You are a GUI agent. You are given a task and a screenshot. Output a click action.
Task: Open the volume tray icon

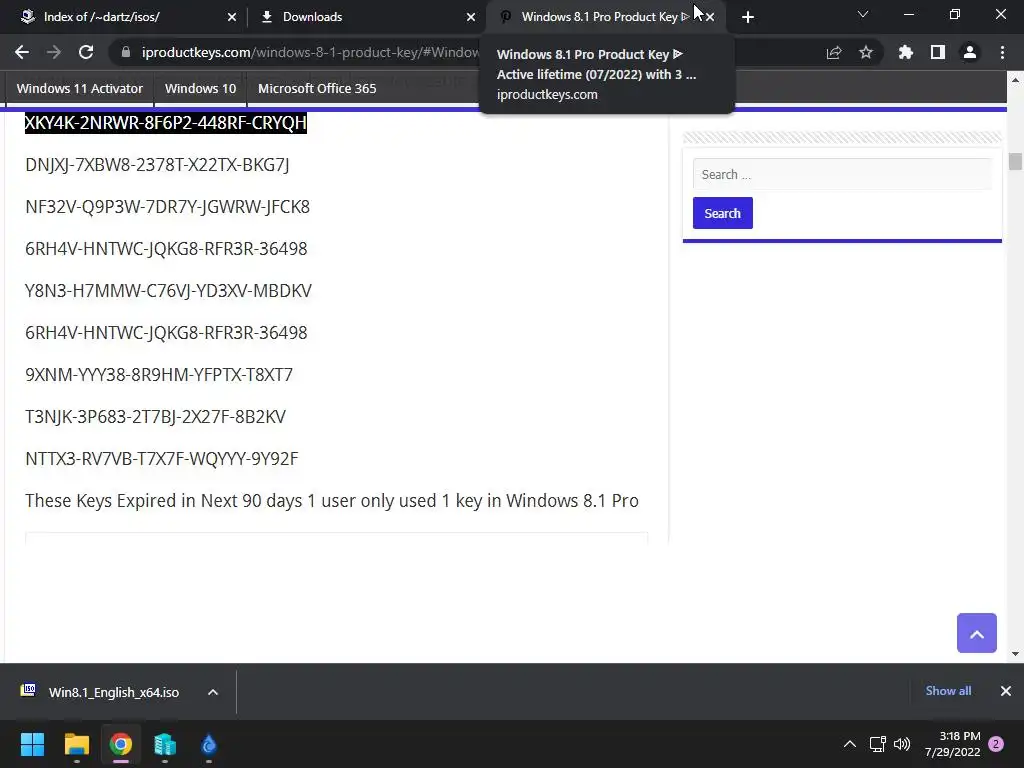(902, 744)
